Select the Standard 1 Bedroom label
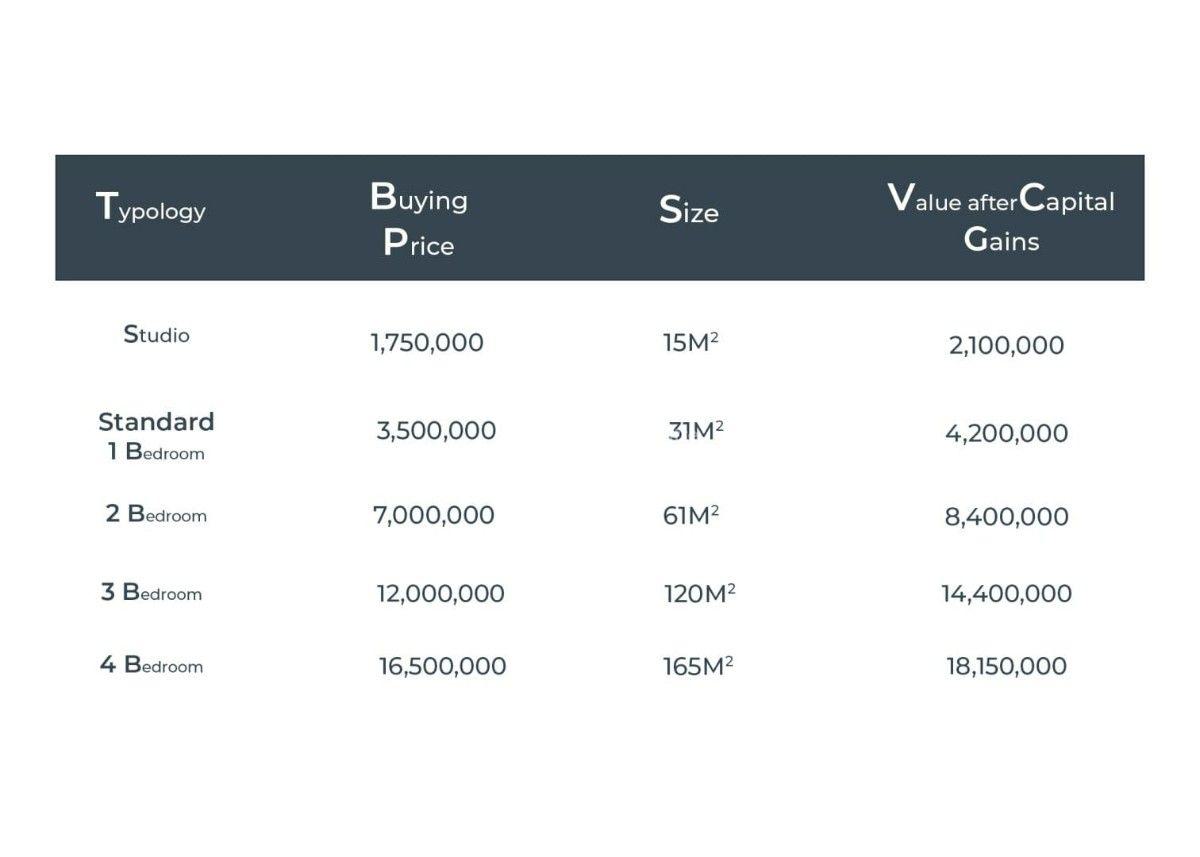Image resolution: width=1200 pixels, height=857 pixels. point(156,436)
